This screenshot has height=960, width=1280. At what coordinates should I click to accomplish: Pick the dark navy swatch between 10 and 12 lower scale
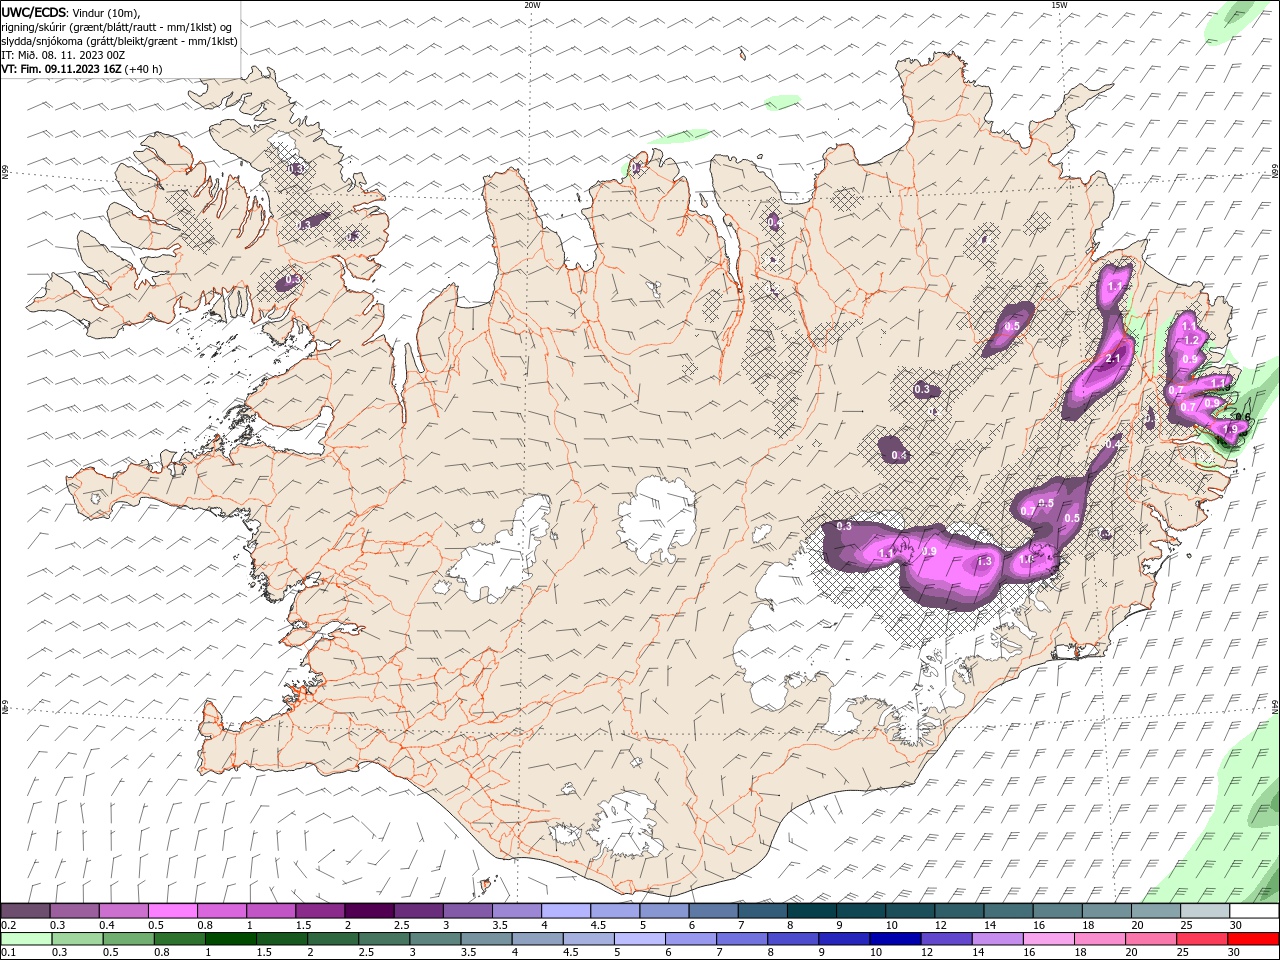893,939
